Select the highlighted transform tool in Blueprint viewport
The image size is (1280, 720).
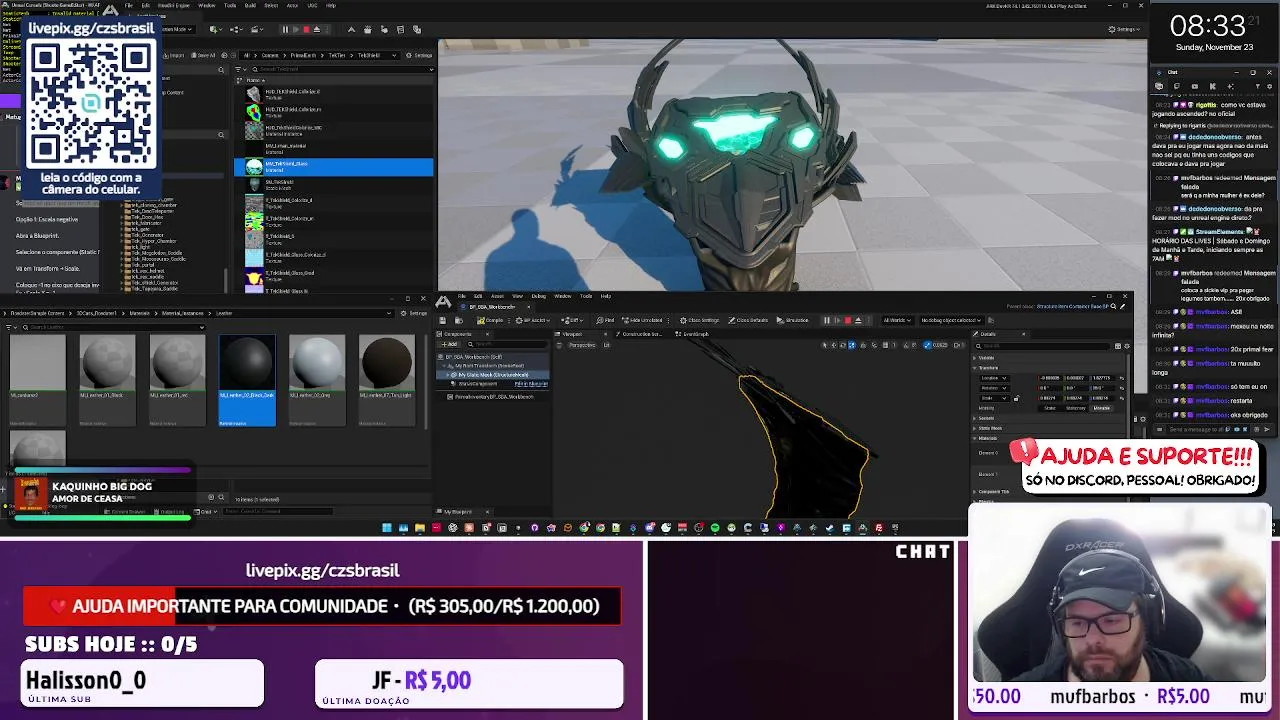852,345
